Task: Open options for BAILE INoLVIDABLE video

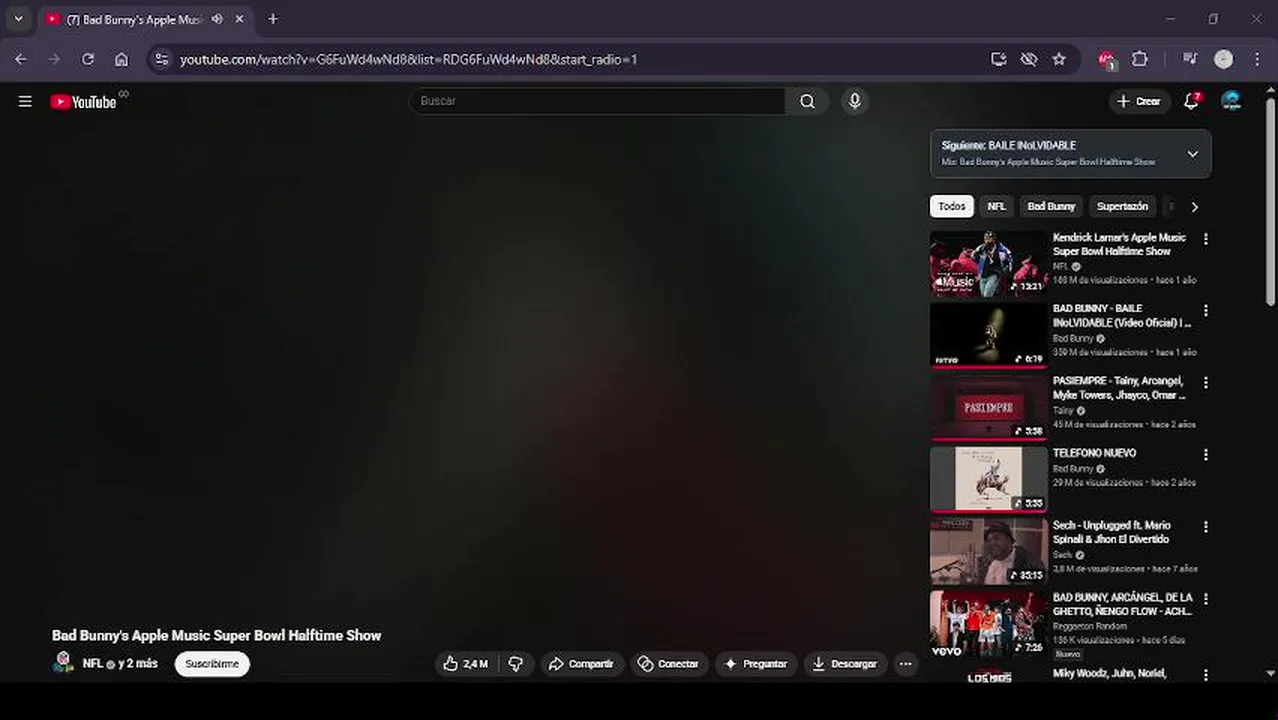Action: pos(1205,311)
